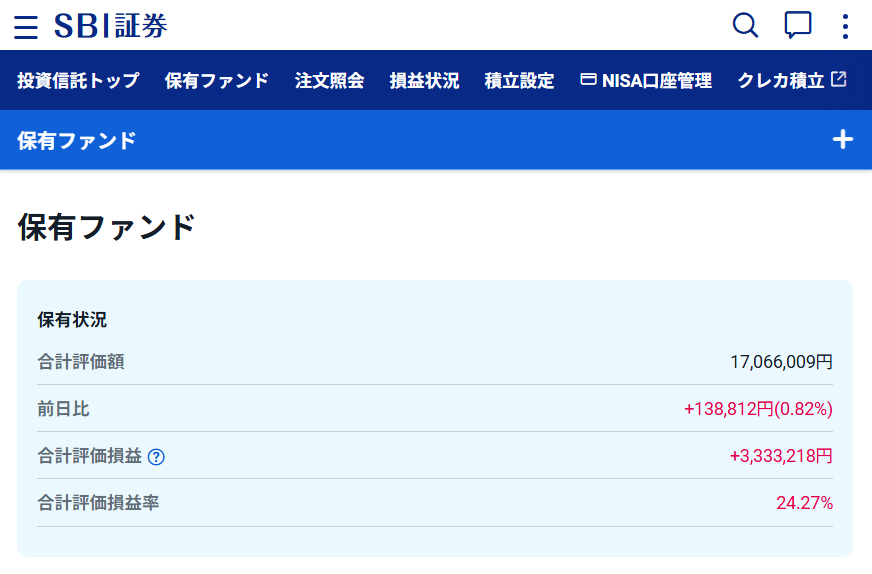Follow the クレカ積立 link
872x574 pixels.
point(781,81)
